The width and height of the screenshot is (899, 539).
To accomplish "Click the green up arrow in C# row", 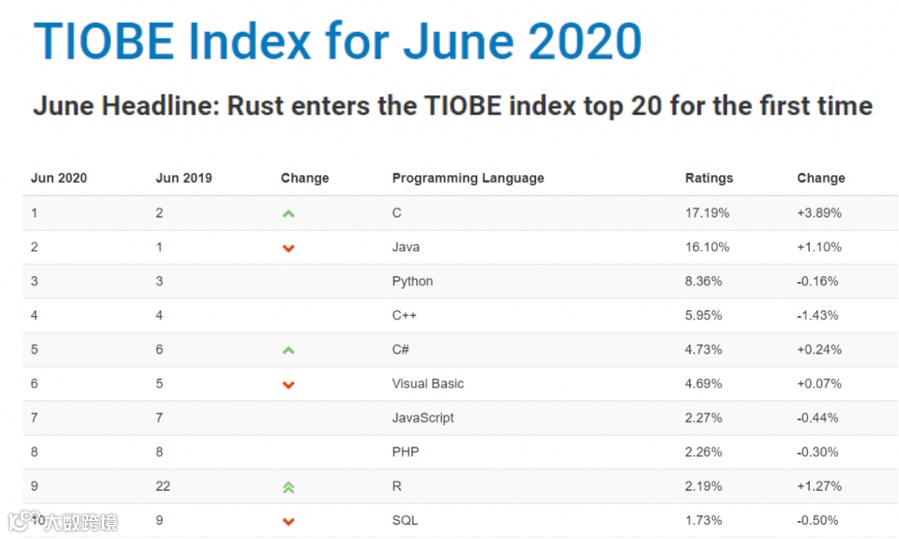I will (288, 350).
